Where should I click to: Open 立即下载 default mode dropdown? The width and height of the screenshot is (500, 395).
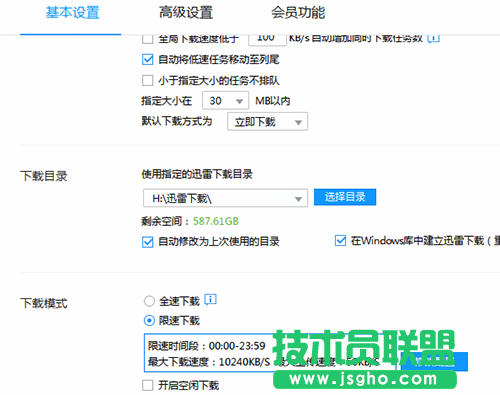point(267,122)
